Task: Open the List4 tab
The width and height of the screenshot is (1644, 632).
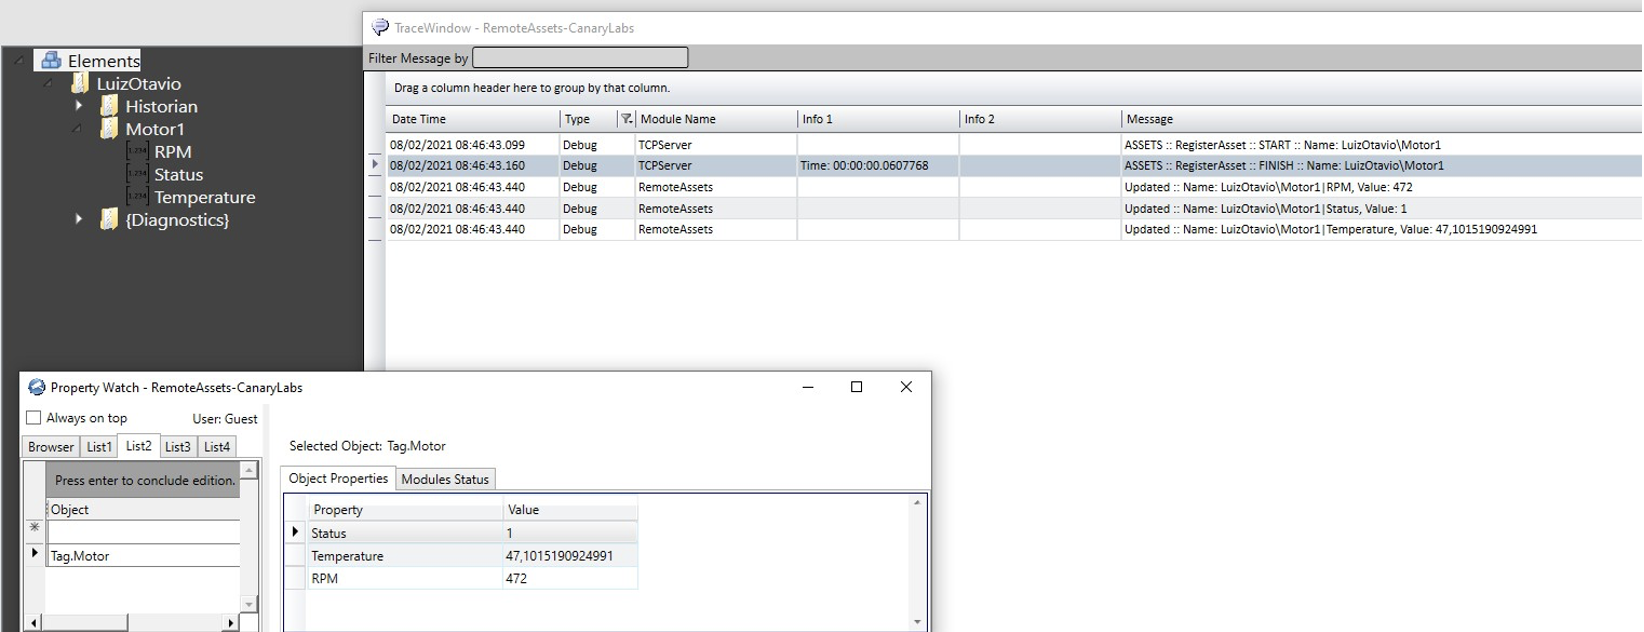Action: (x=217, y=447)
